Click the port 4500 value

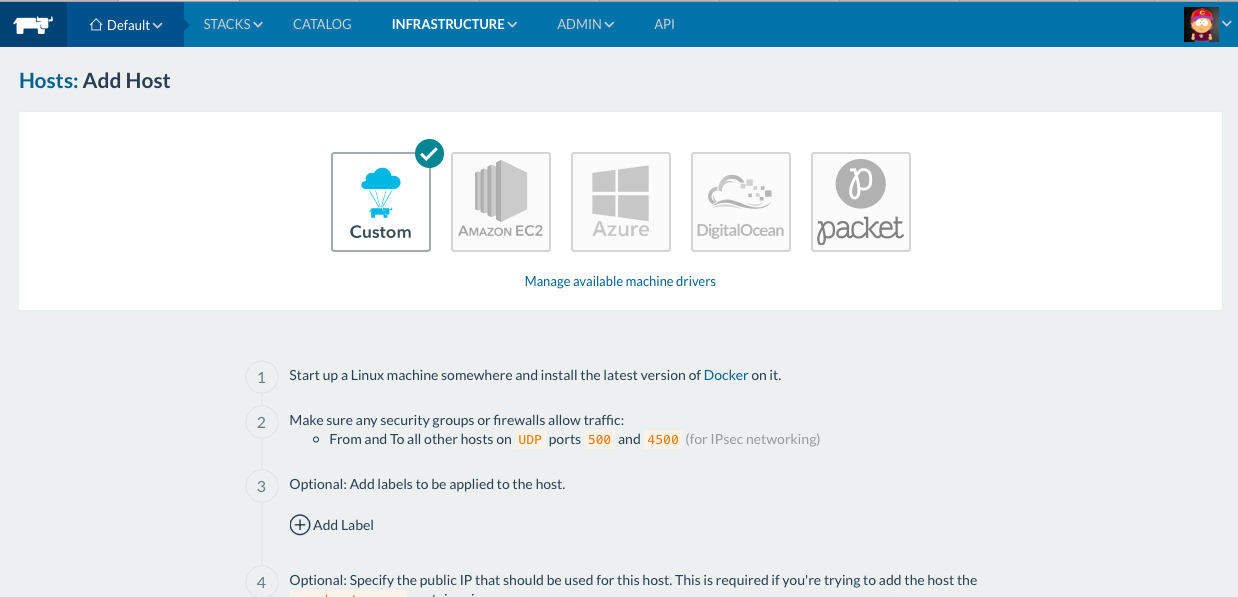pos(663,440)
